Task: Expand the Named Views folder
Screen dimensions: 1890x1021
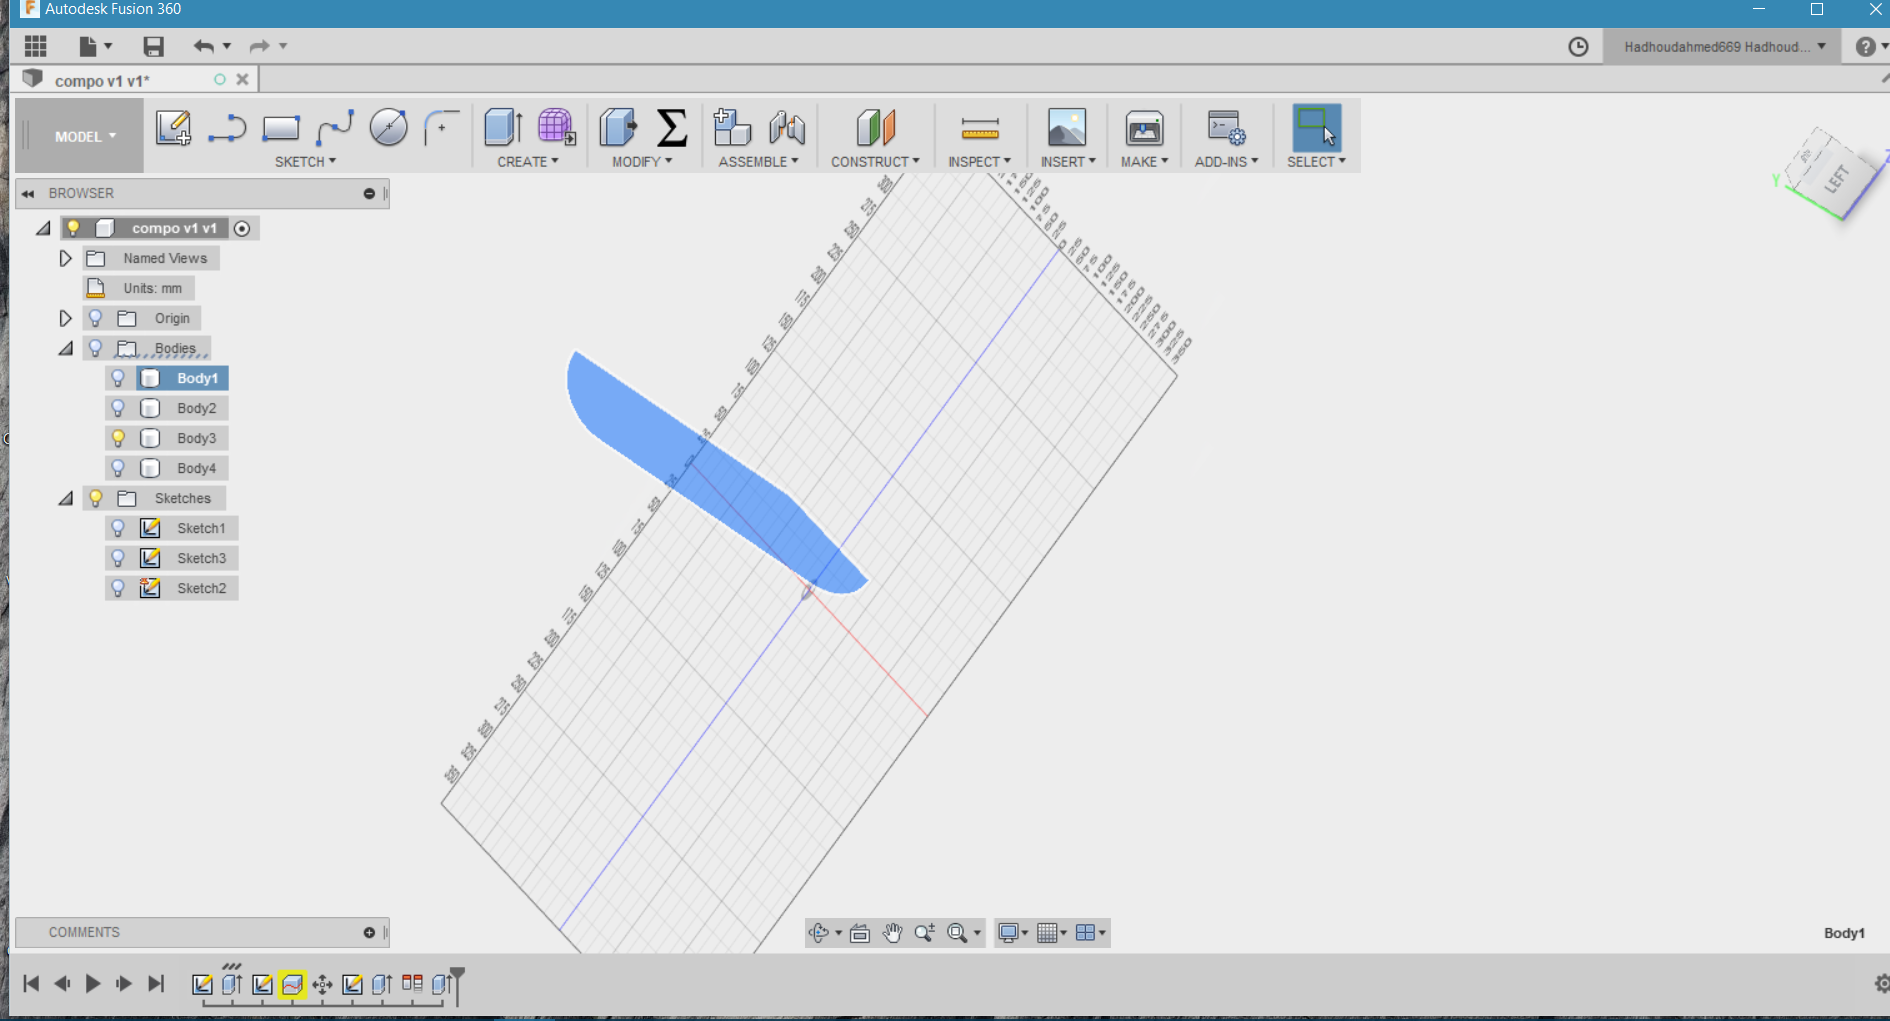Action: point(66,258)
